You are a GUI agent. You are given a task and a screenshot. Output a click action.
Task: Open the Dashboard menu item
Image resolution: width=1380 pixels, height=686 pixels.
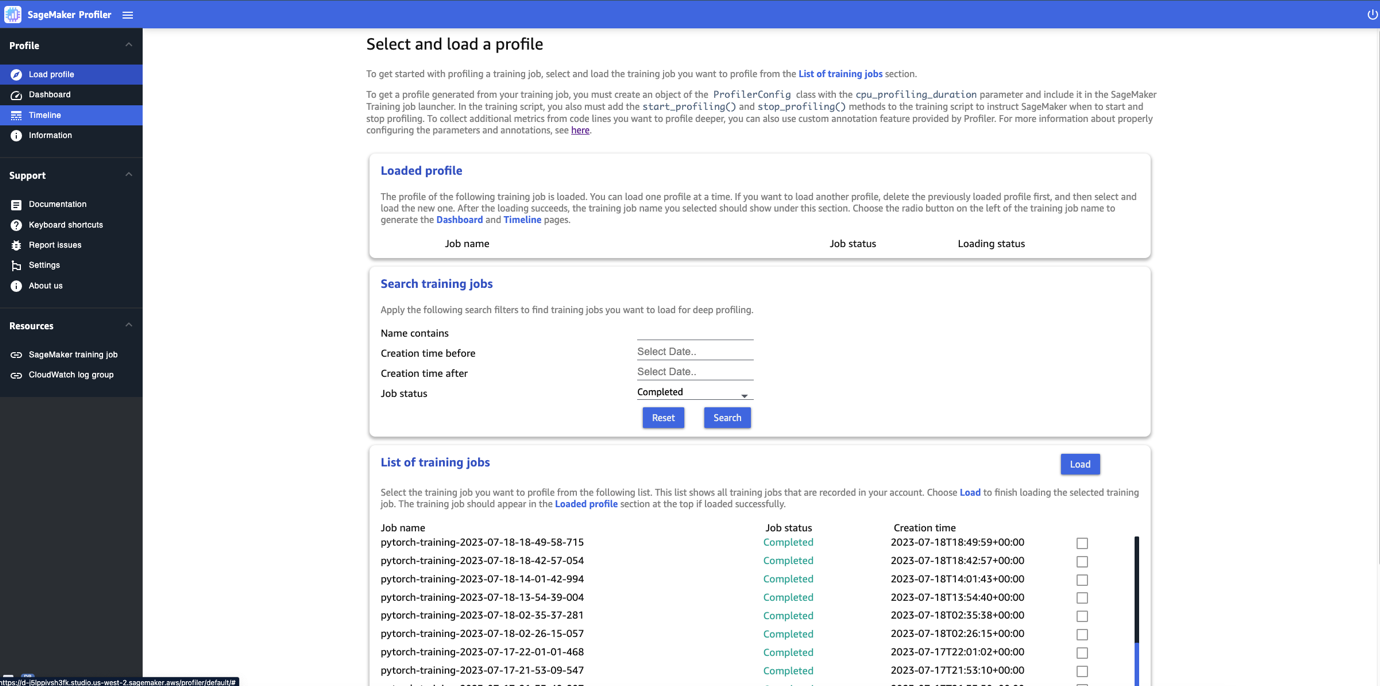click(71, 95)
